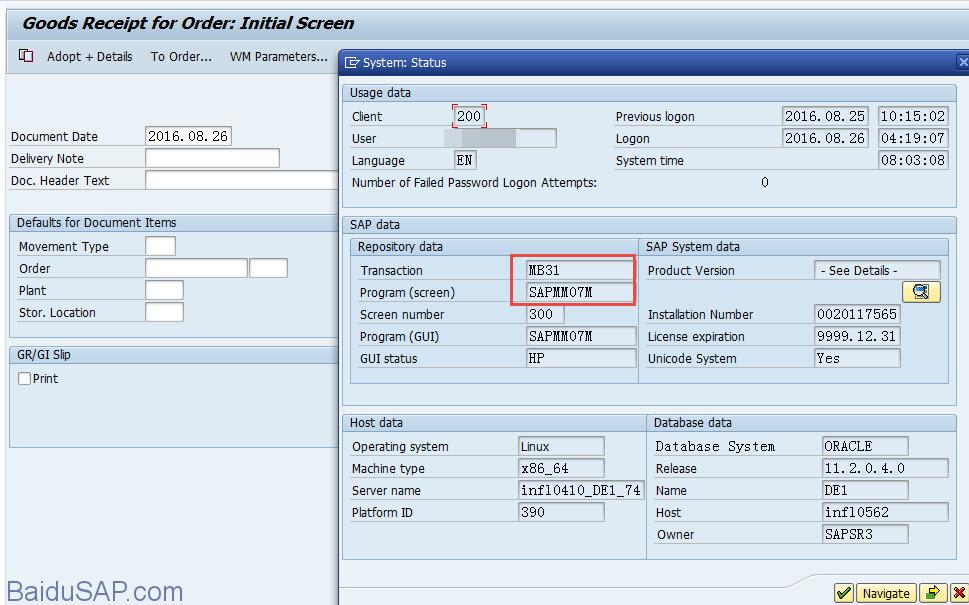
Task: Select the Movement Type input box
Action: pos(160,246)
